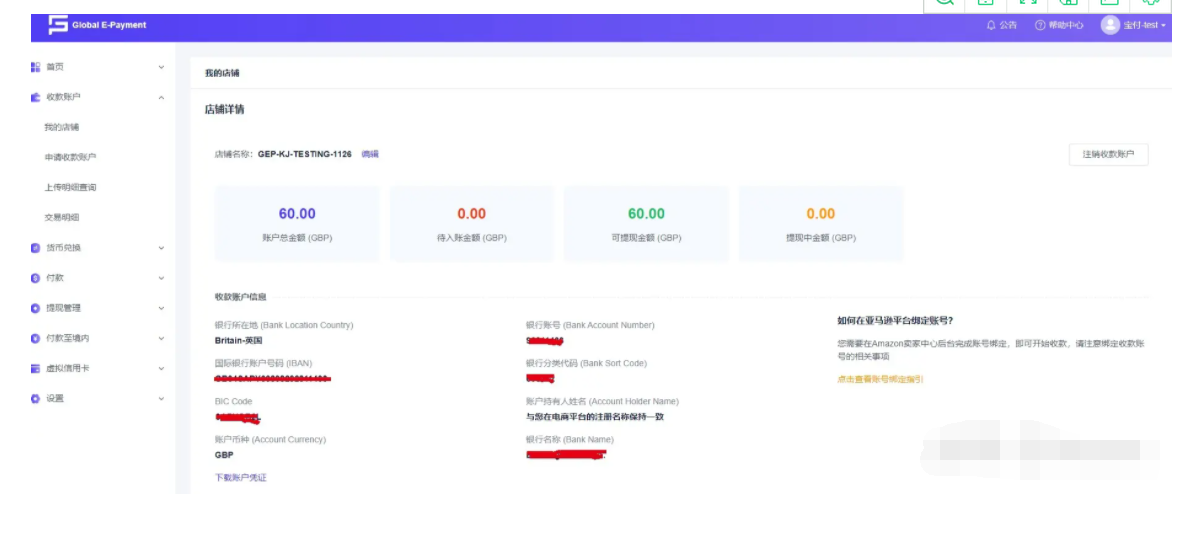The image size is (1184, 552).
Task: Click the 帮助中心 question mark icon
Action: pos(1040,25)
